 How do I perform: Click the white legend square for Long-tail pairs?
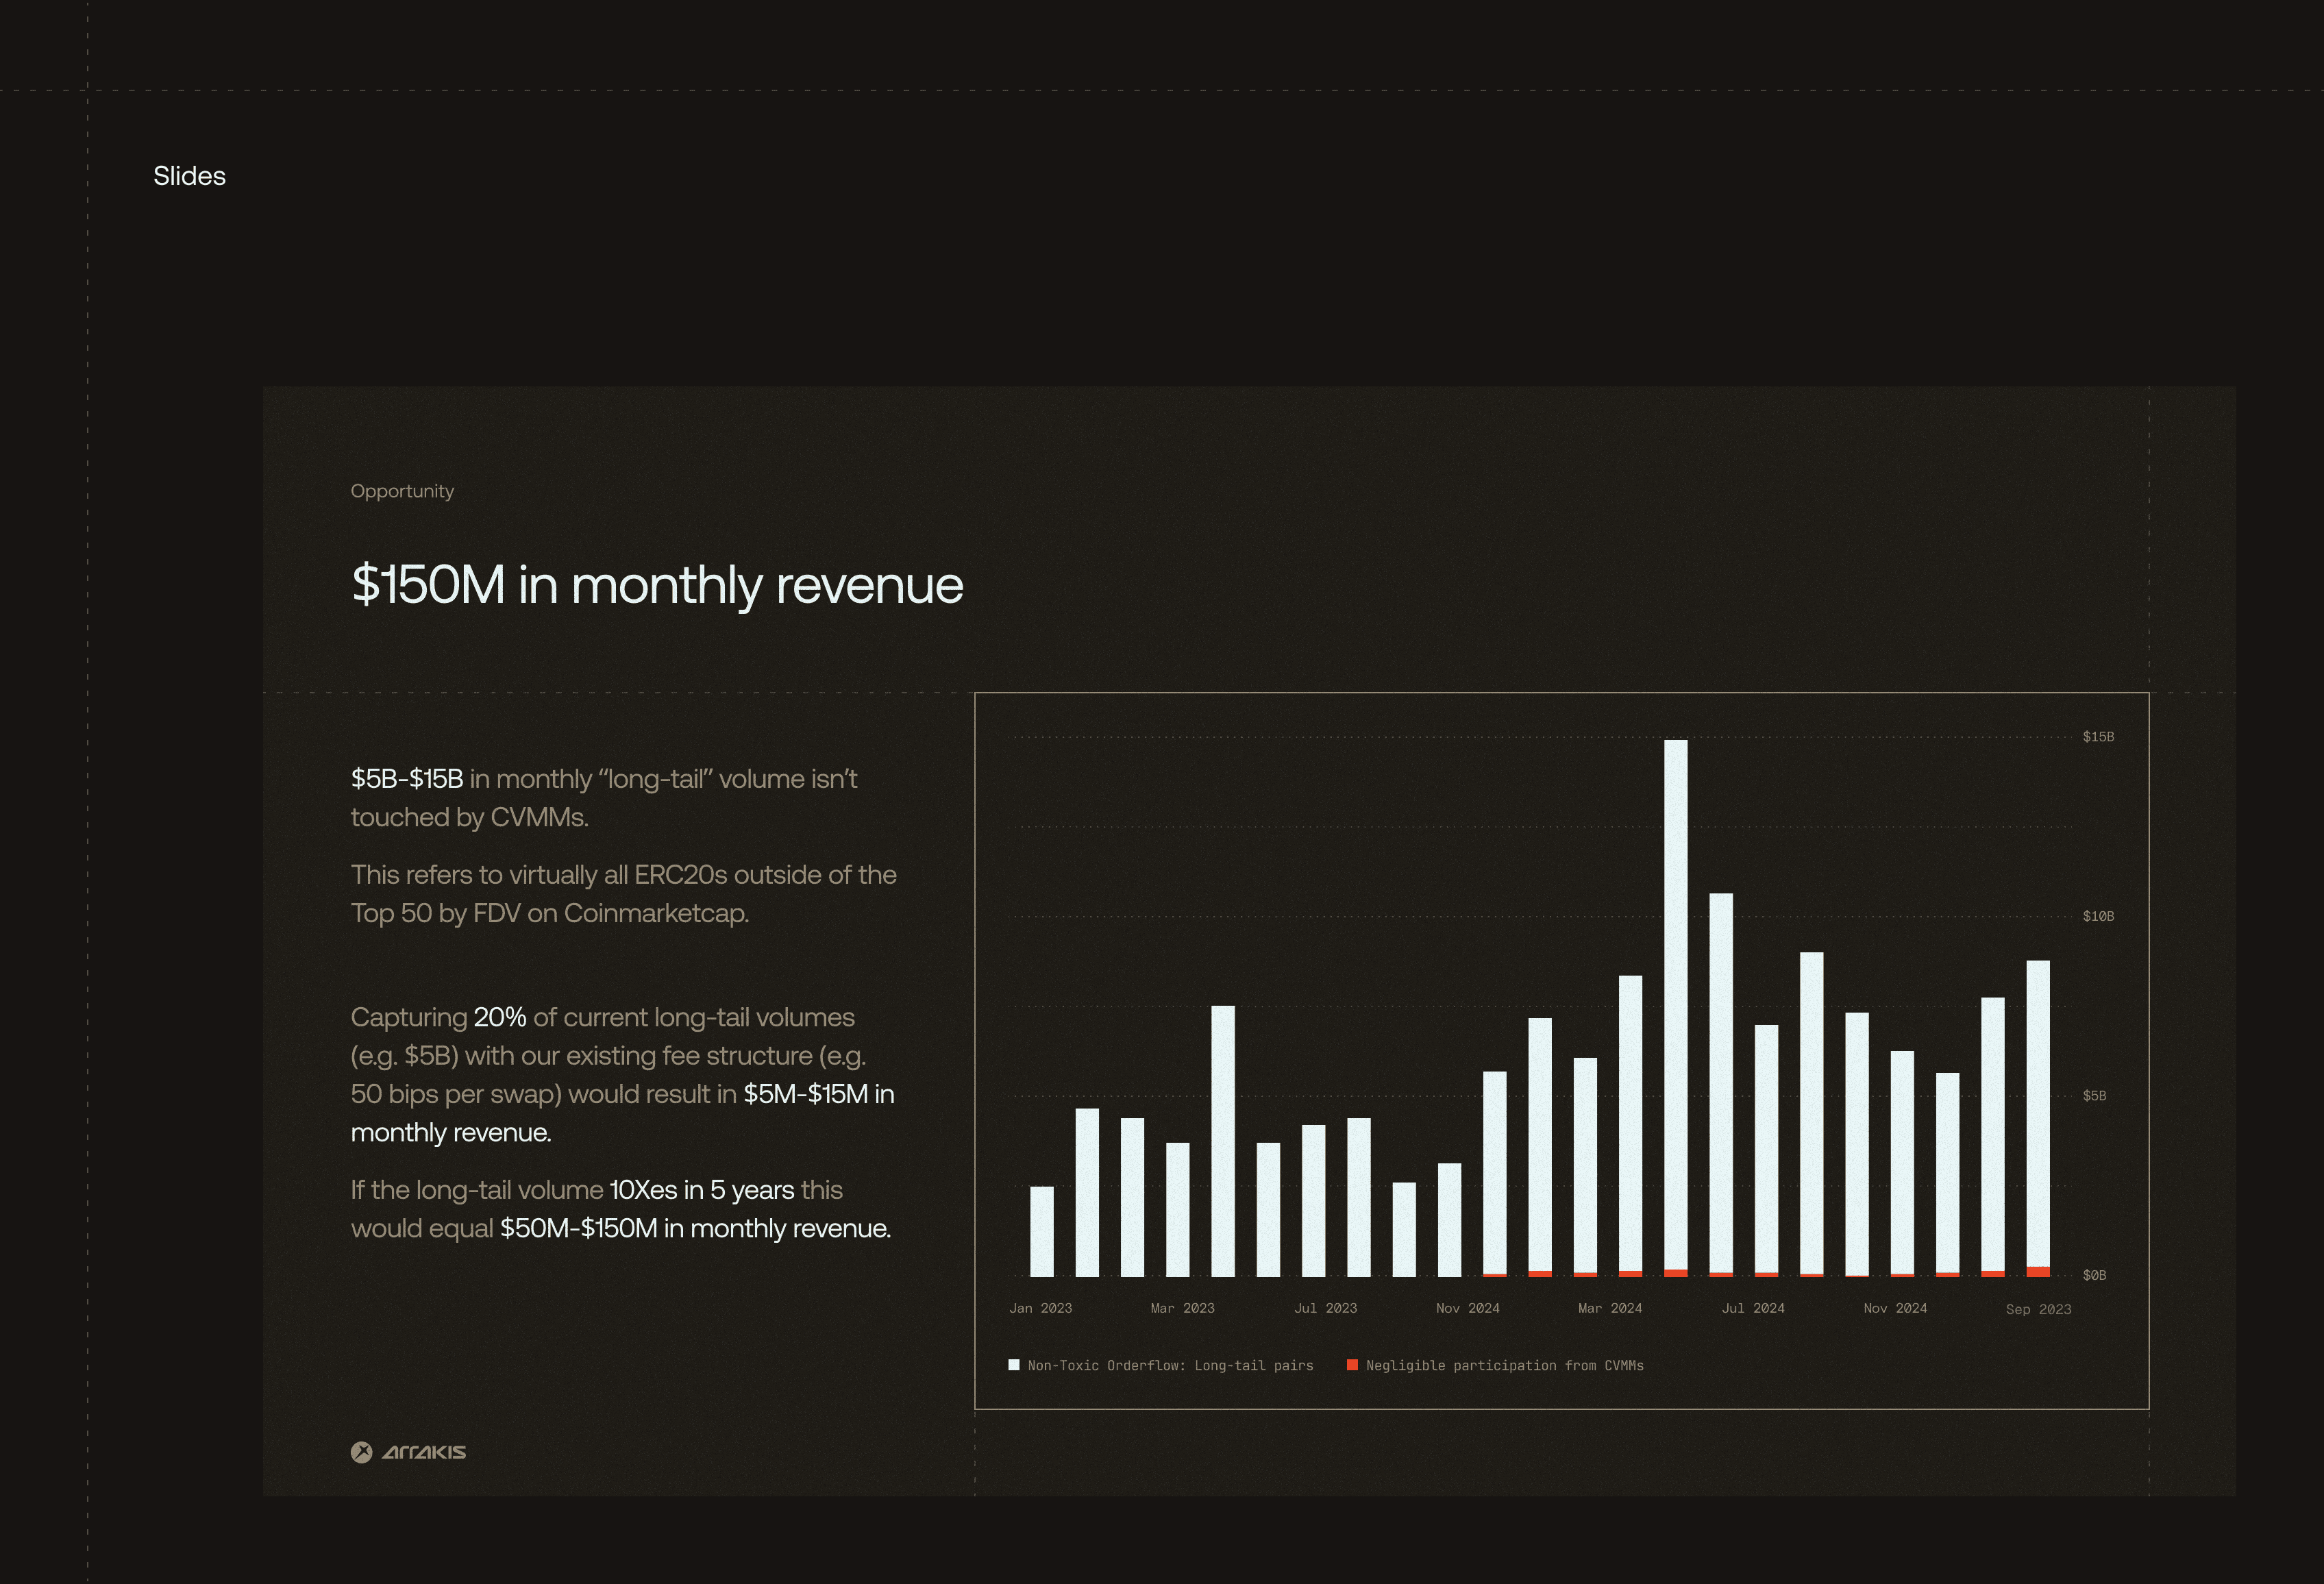pos(1014,1365)
